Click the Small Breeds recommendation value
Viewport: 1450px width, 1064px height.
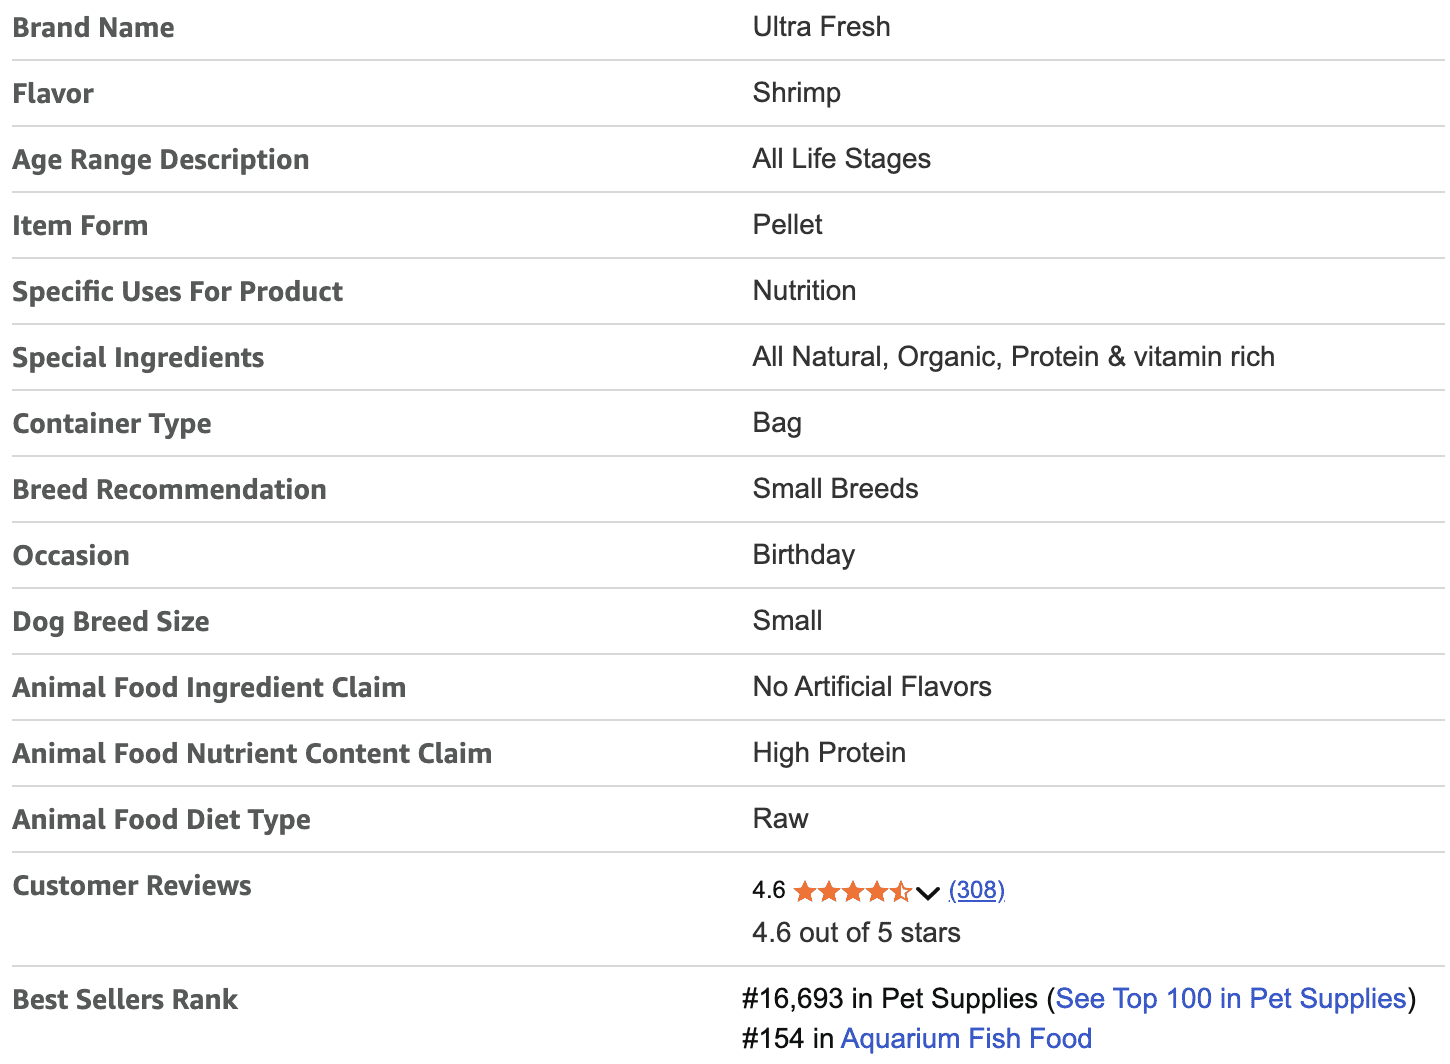[835, 489]
